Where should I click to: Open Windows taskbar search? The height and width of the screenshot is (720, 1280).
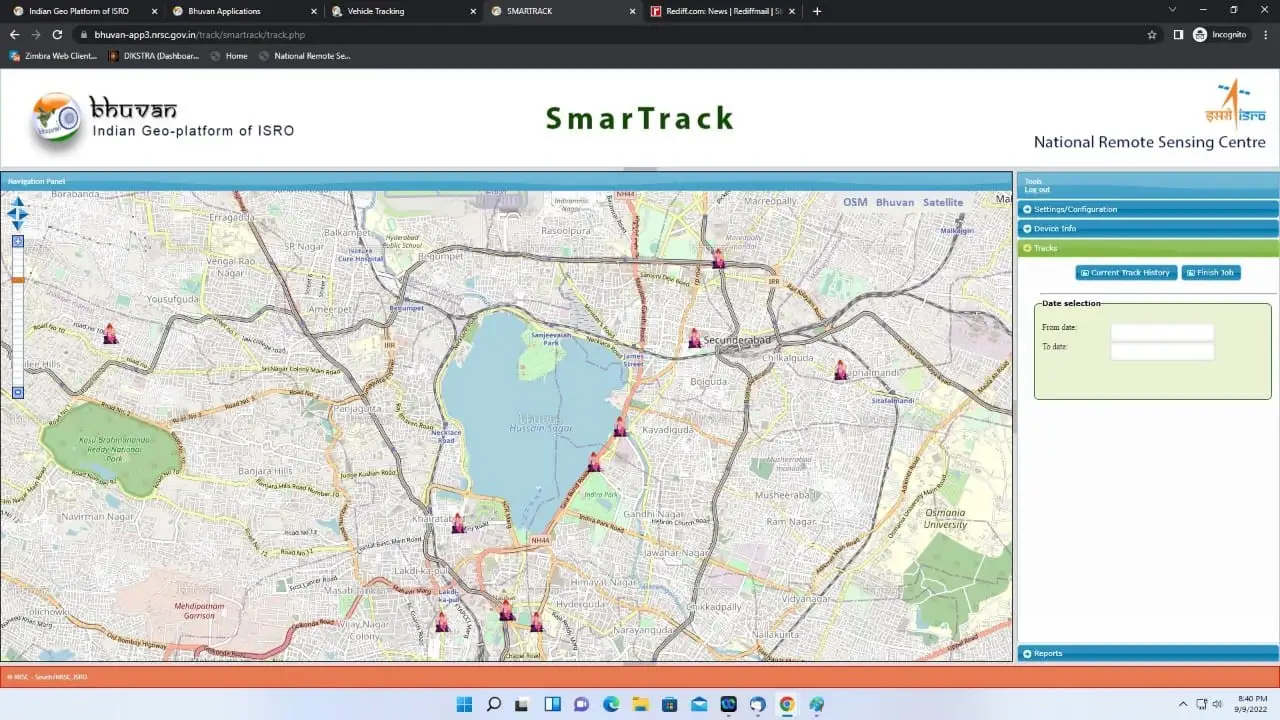coord(493,704)
